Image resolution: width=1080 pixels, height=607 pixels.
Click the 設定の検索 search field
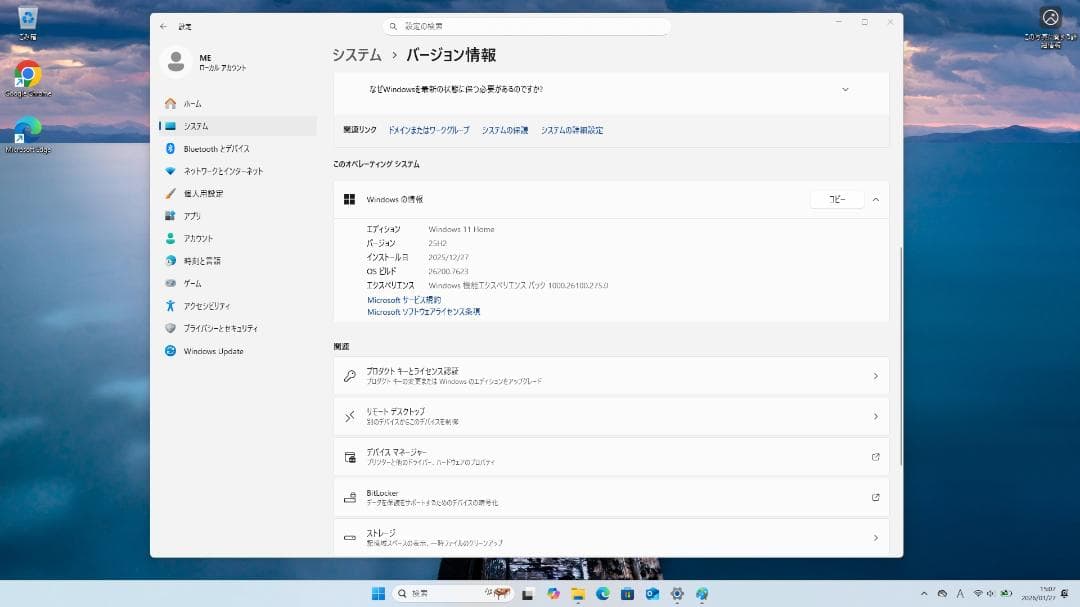click(527, 25)
